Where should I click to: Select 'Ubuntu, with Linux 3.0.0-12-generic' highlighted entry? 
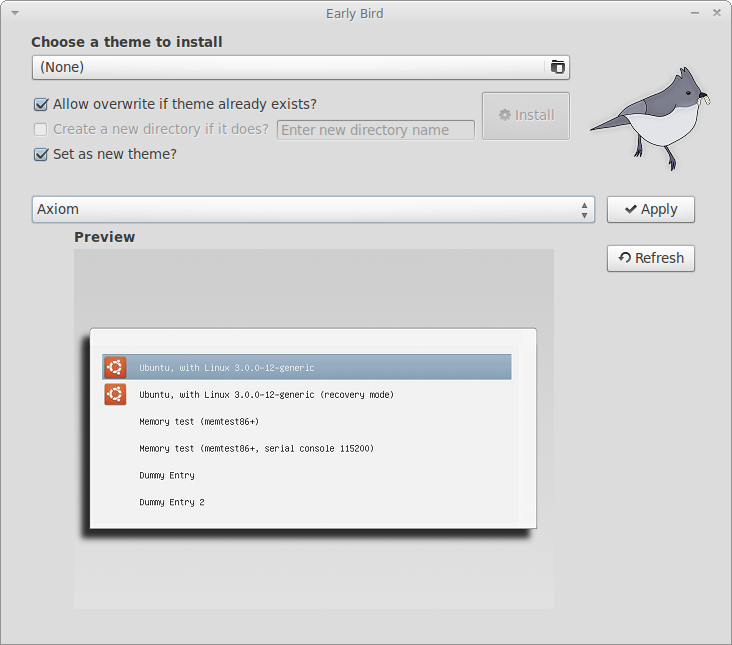[307, 367]
